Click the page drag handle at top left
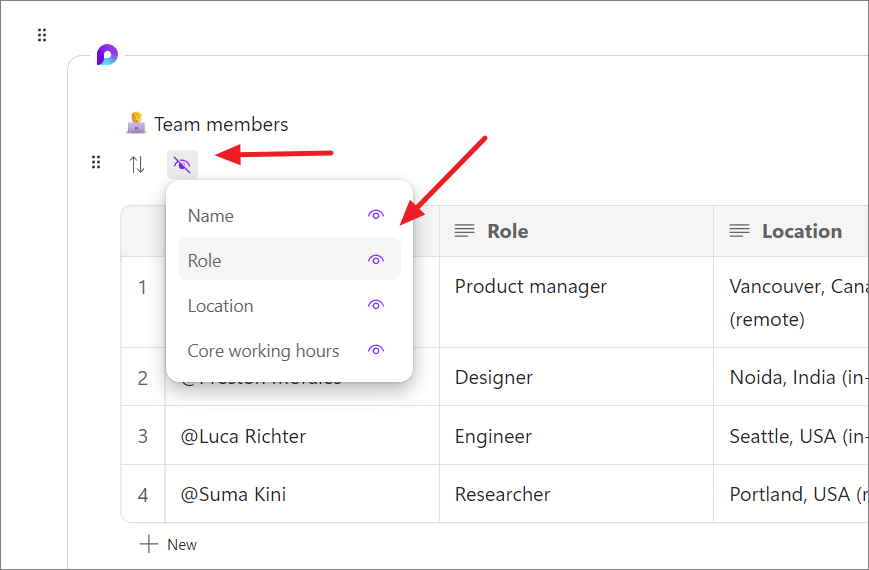 42,36
